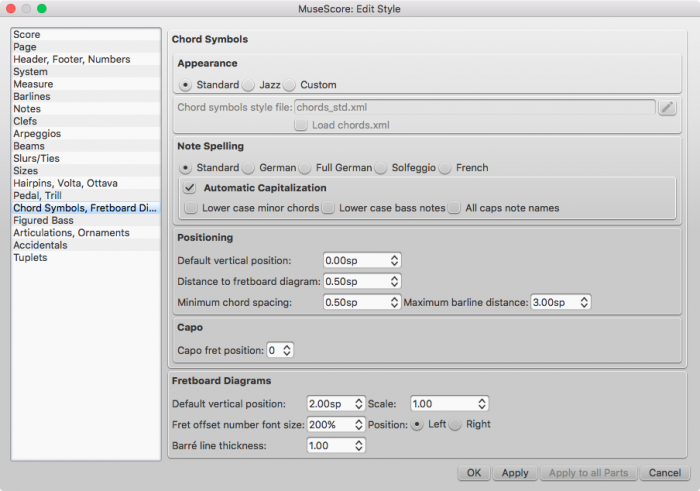Click the Apply button

tap(515, 473)
